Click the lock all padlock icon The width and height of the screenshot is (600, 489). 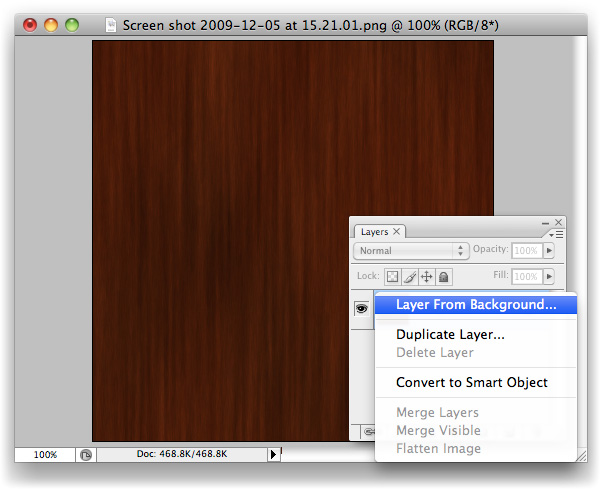(x=443, y=276)
